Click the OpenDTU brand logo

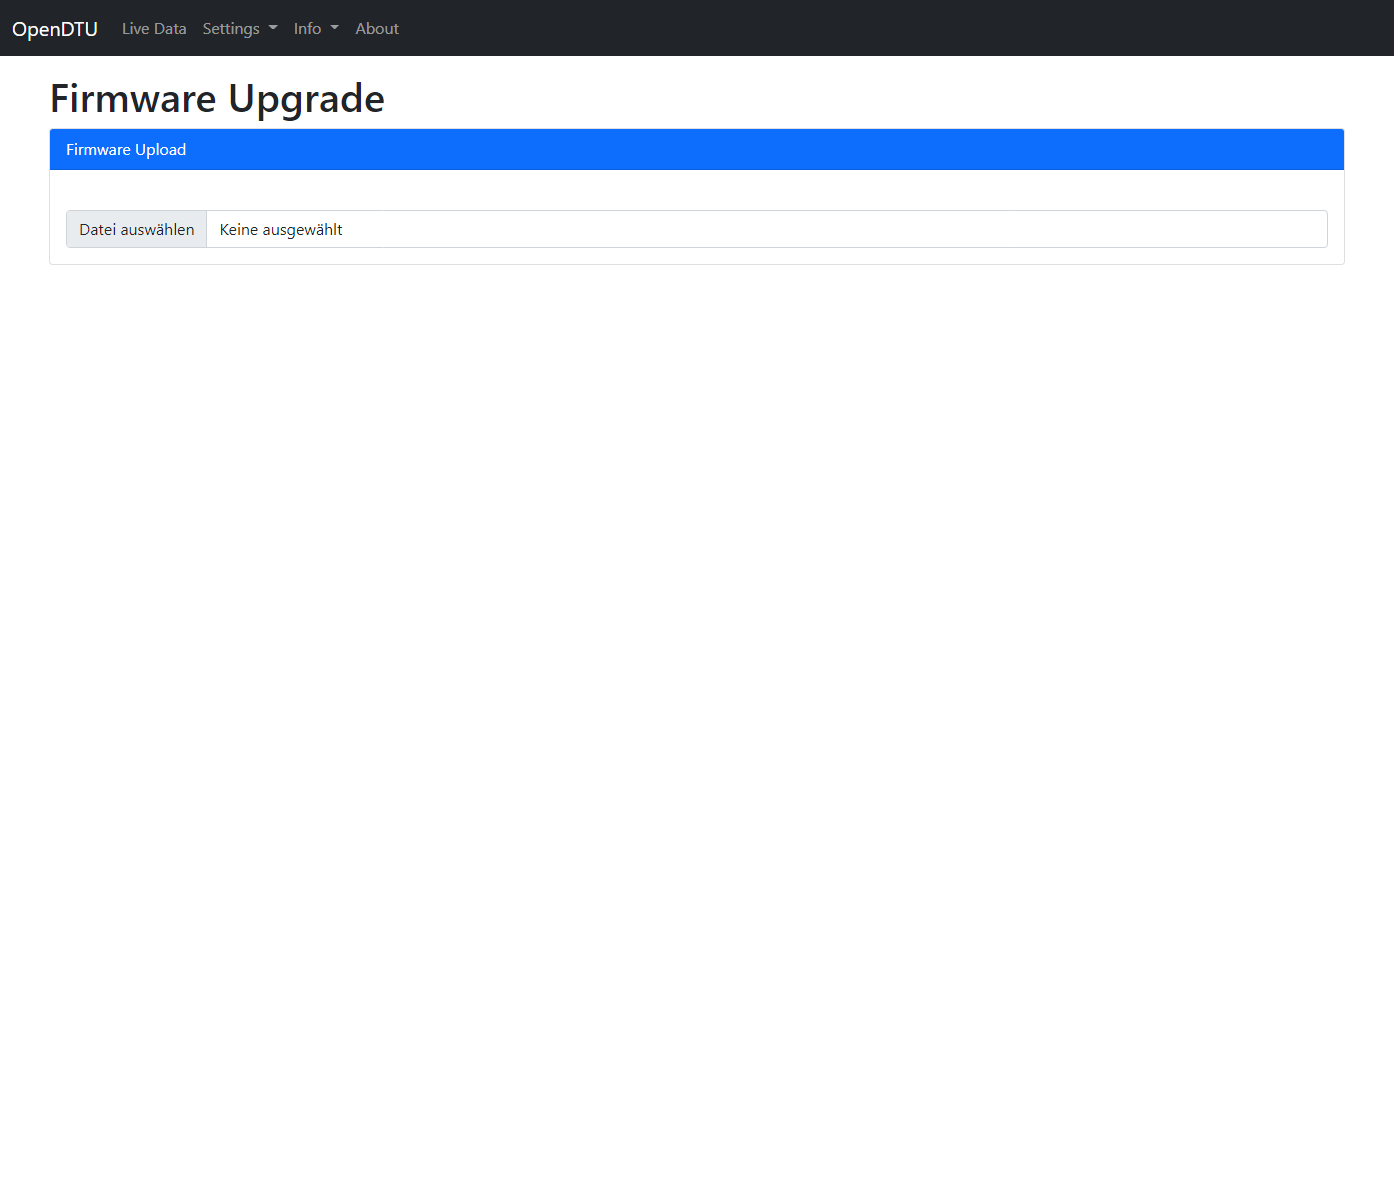coord(55,29)
